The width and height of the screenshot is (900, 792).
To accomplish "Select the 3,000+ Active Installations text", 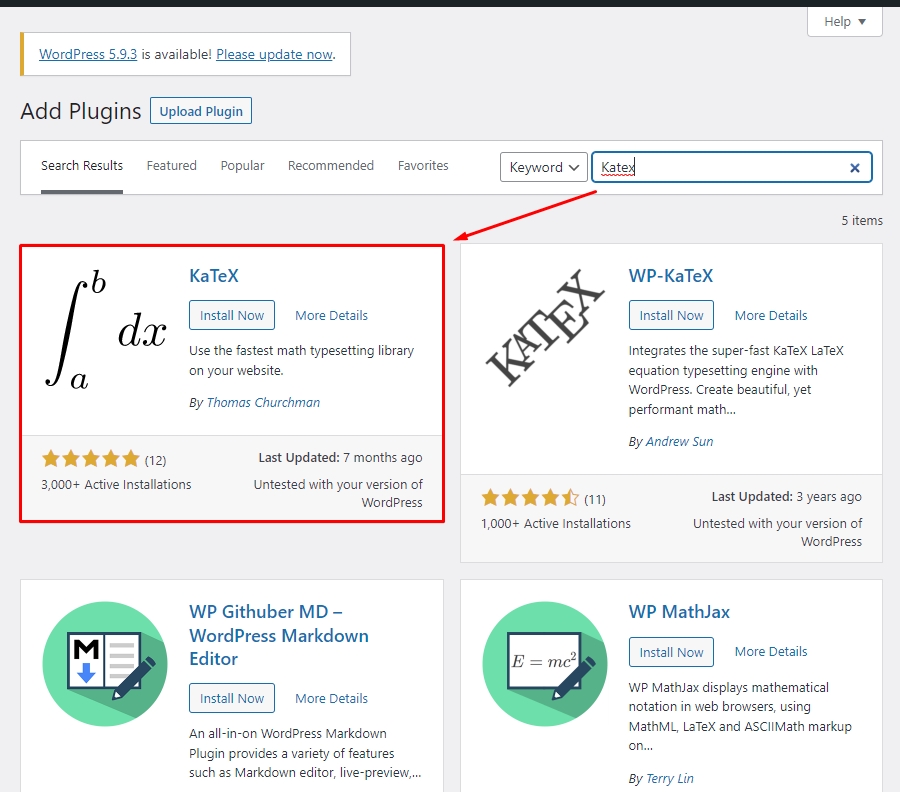I will tap(116, 485).
